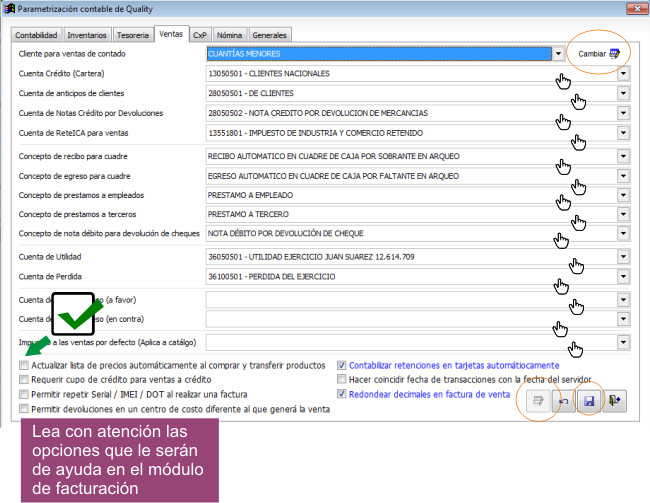Expand the dropdown arrow of the (a favor) account row
Image resolution: width=650 pixels, height=503 pixels.
pyautogui.click(x=623, y=300)
